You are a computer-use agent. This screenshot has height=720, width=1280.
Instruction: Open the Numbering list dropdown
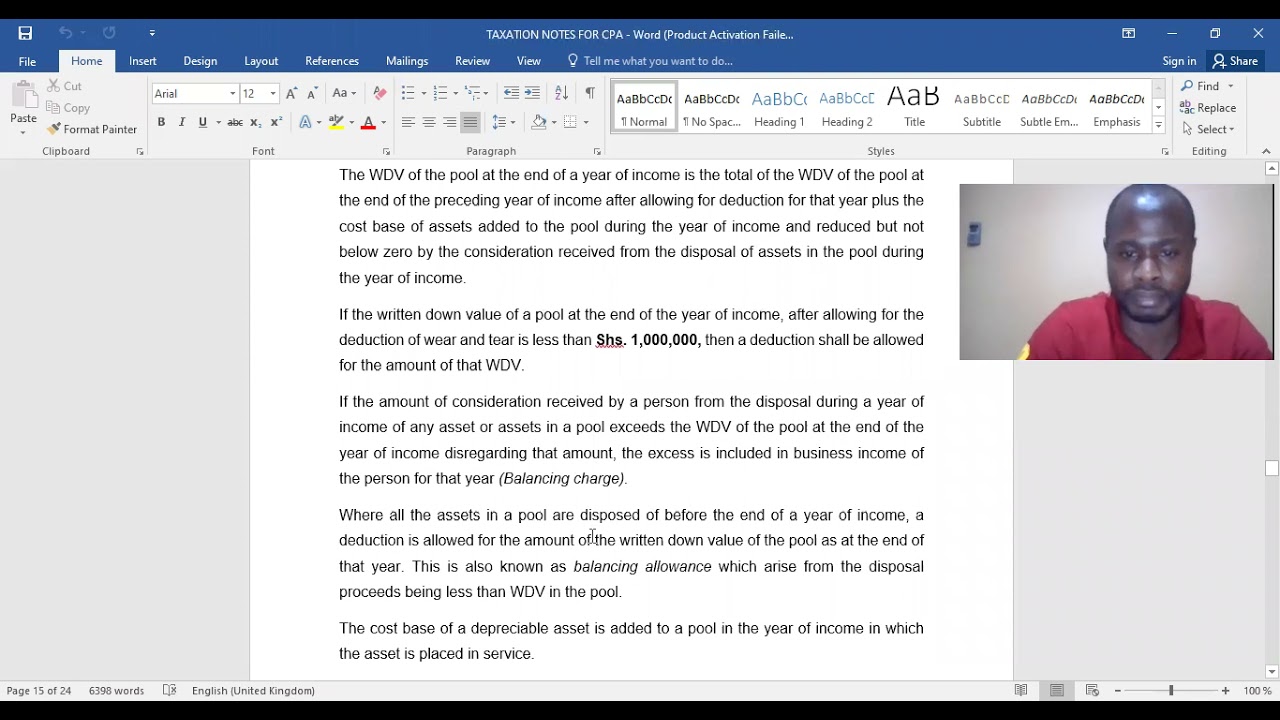point(446,93)
